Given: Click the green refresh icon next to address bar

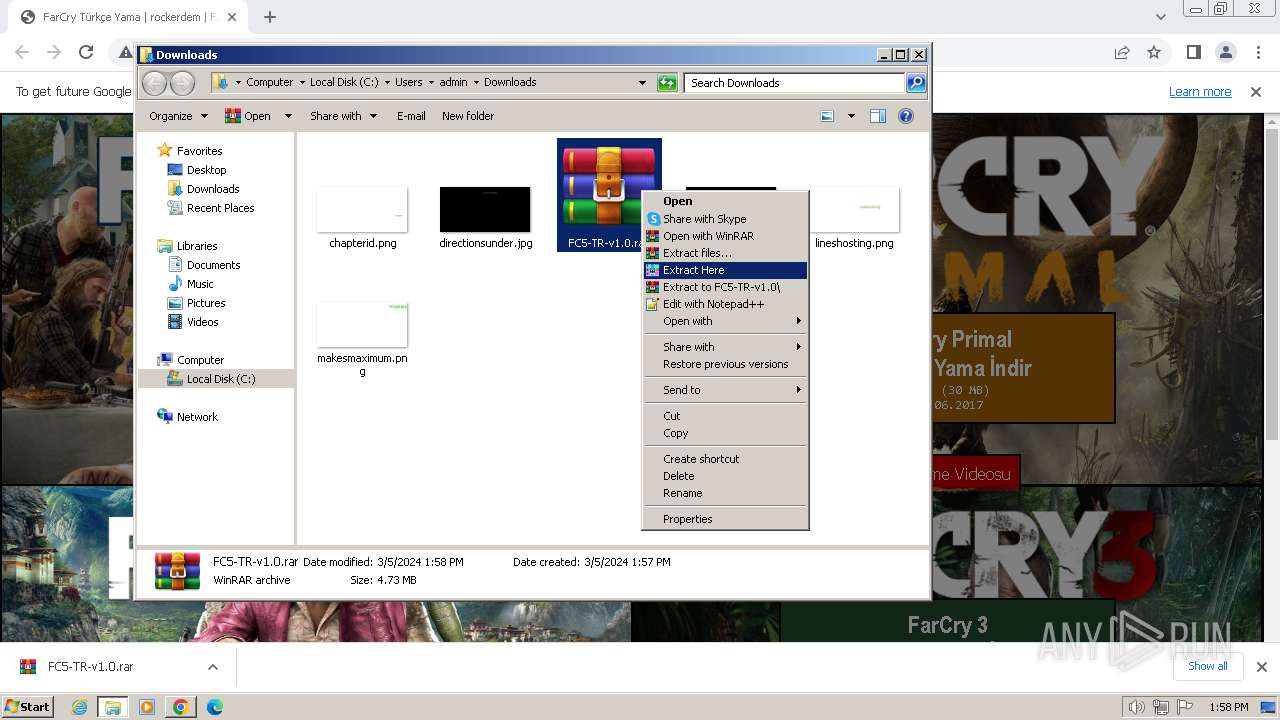Looking at the screenshot, I should pyautogui.click(x=667, y=83).
